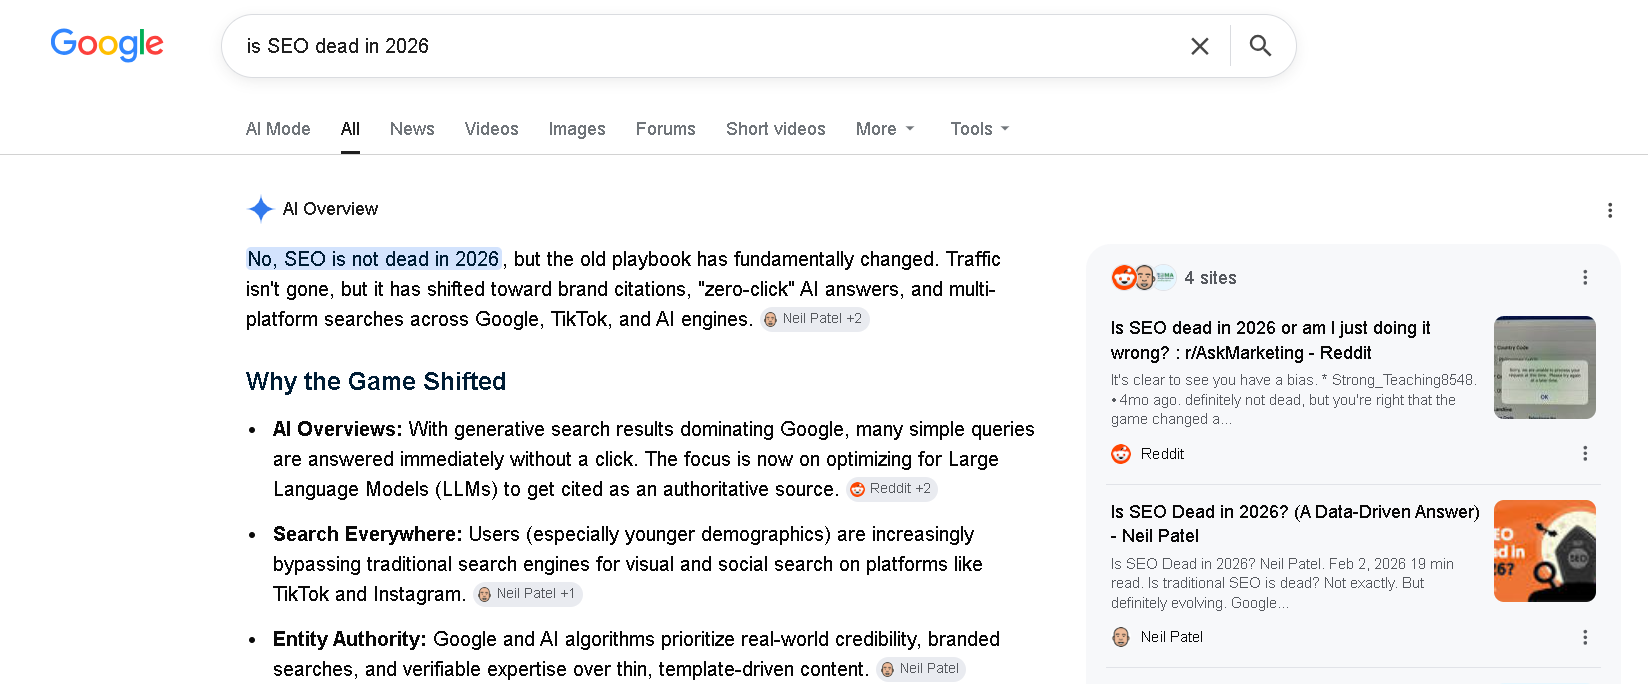Click the '4 sites' label
This screenshot has width=1648, height=684.
1210,278
